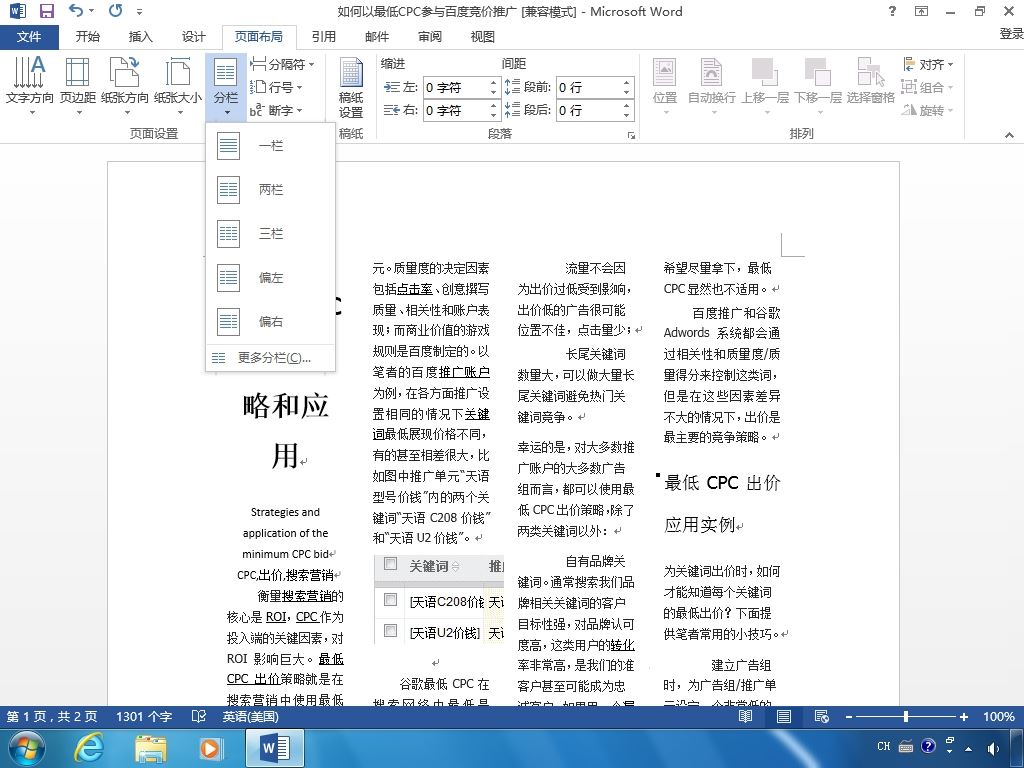Open the 旋转 rotate dropdown
The width and height of the screenshot is (1024, 768).
tap(927, 110)
